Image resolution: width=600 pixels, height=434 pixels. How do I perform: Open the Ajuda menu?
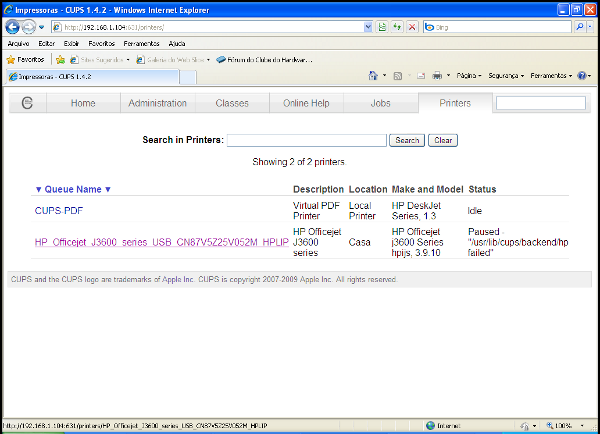(177, 44)
